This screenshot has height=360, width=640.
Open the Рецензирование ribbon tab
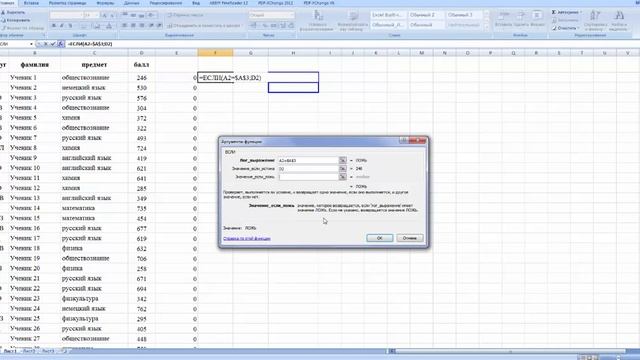166,3
